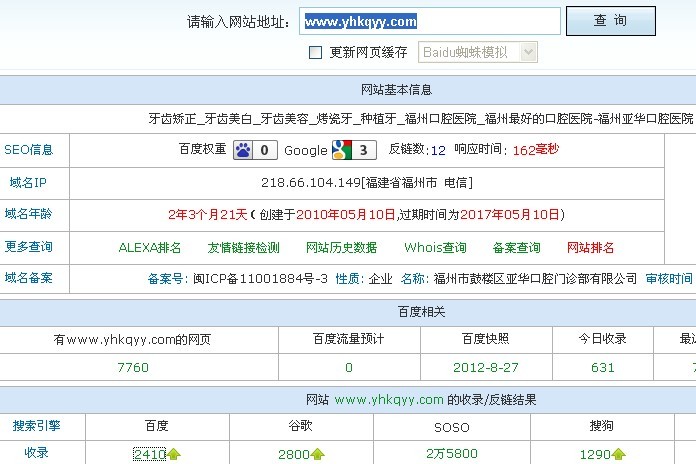696x464 pixels.
Task: Click the www.yhkqyy.com link in results header
Action: (x=389, y=400)
